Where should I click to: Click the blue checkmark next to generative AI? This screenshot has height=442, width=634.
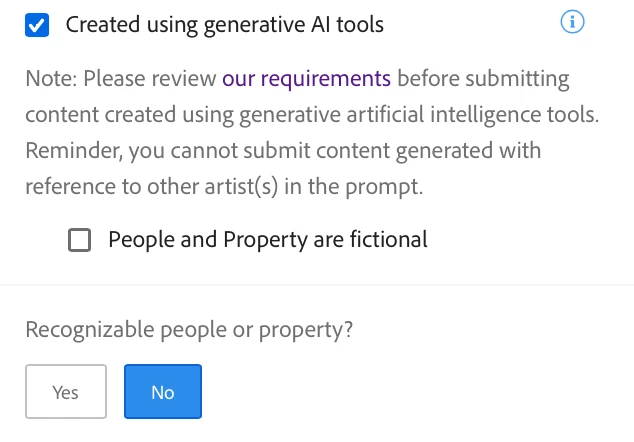coord(37,25)
